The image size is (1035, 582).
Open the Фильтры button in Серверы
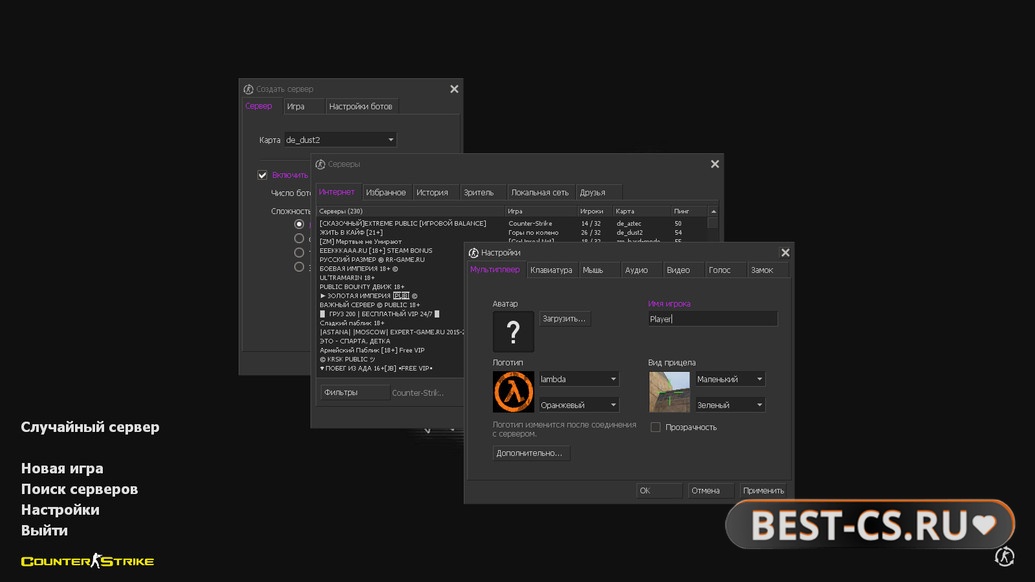[354, 392]
